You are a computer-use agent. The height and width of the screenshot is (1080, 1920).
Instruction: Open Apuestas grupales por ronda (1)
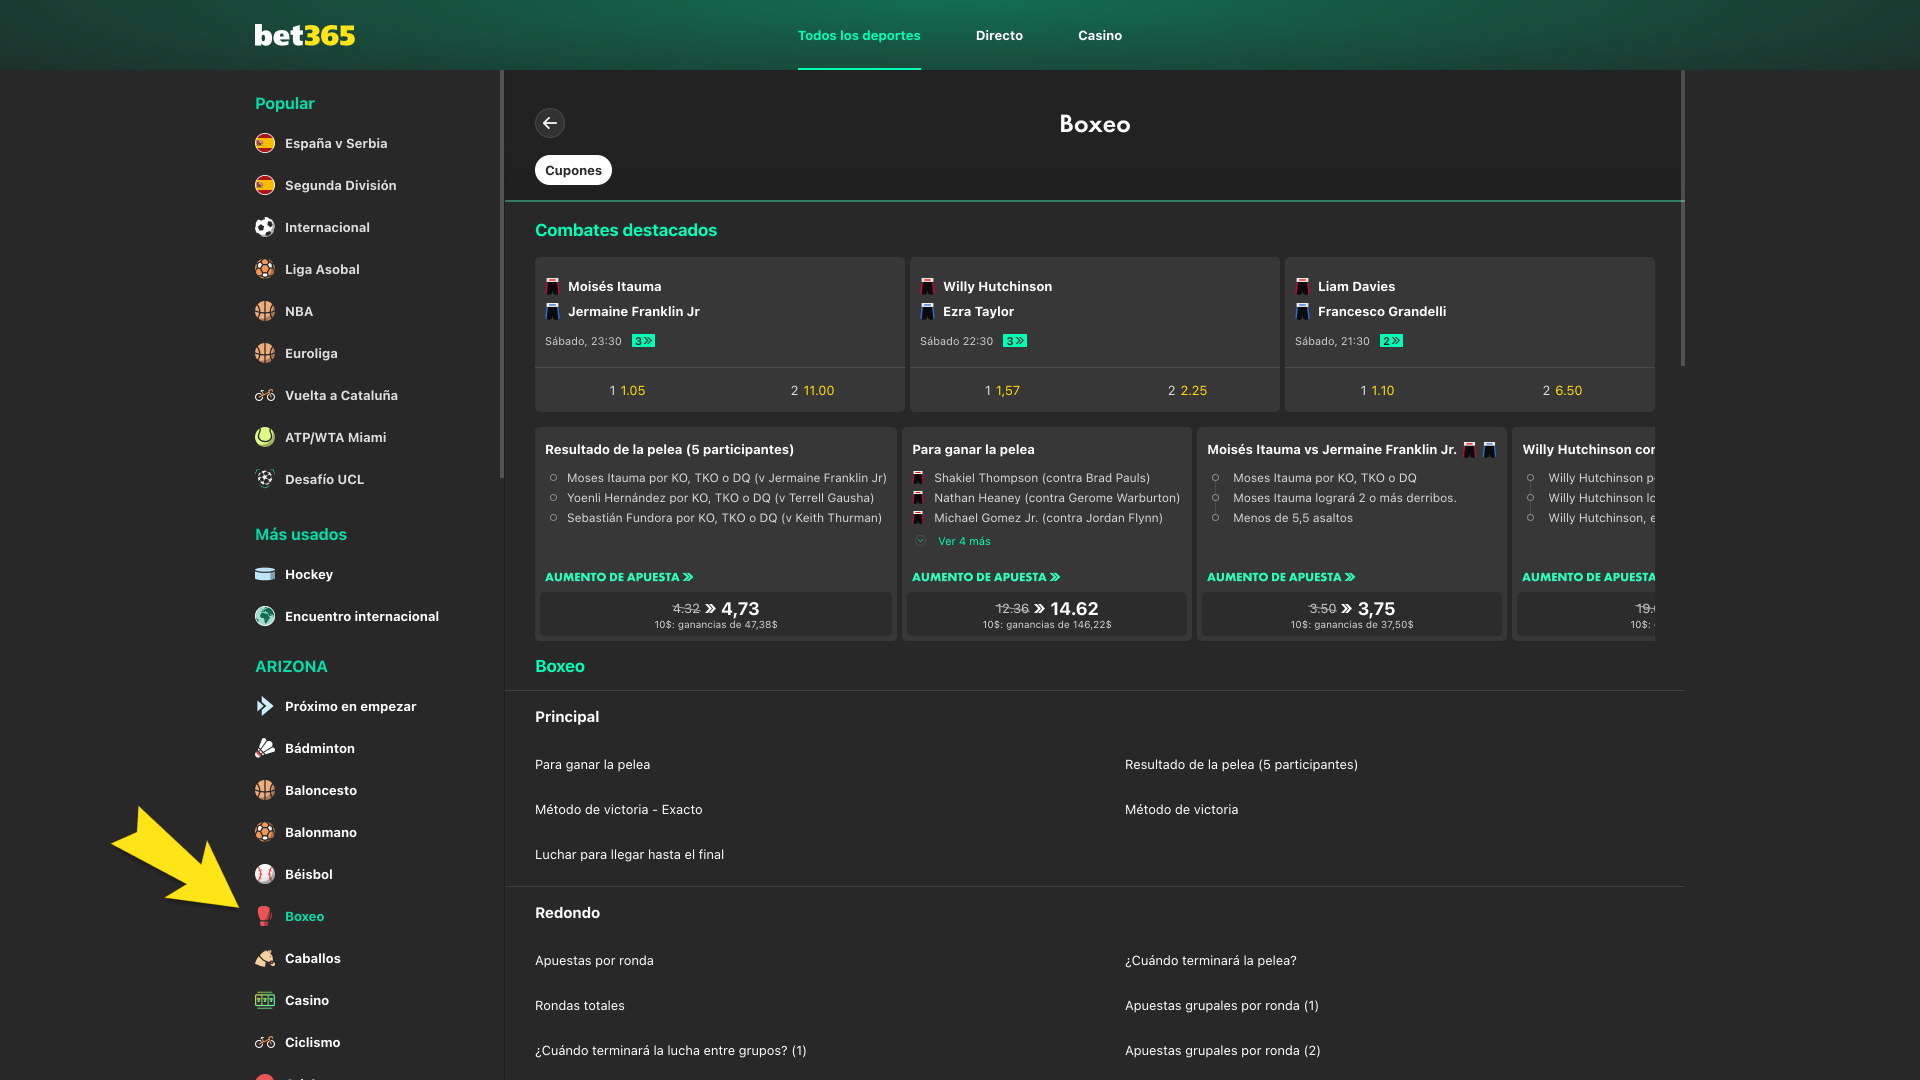1221,1005
